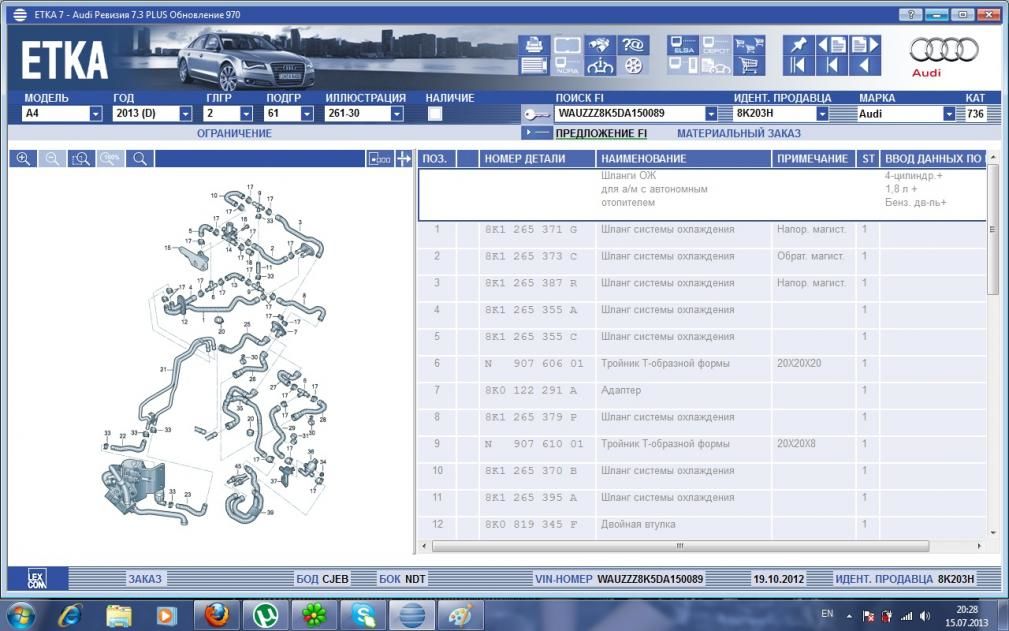Click the ?@ help icon

click(x=633, y=45)
